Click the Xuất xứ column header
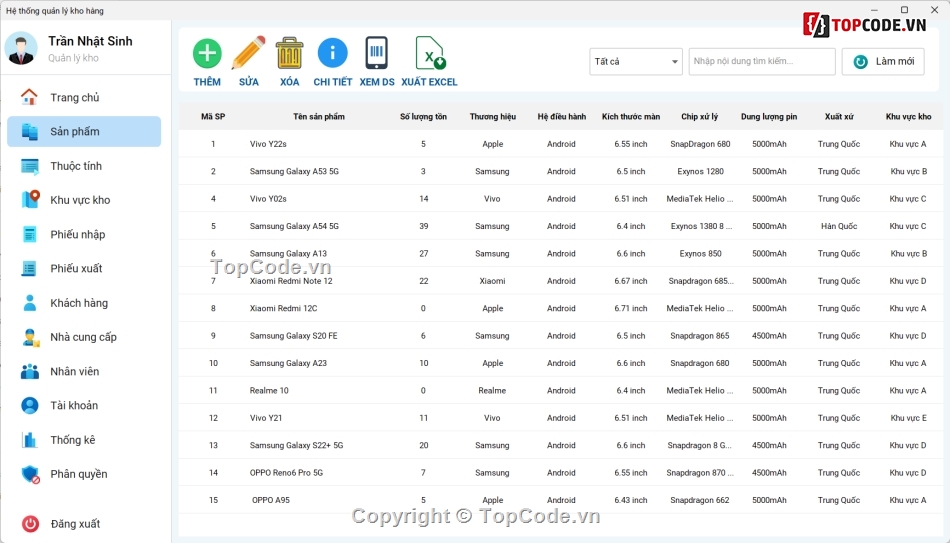950x543 pixels. click(839, 116)
